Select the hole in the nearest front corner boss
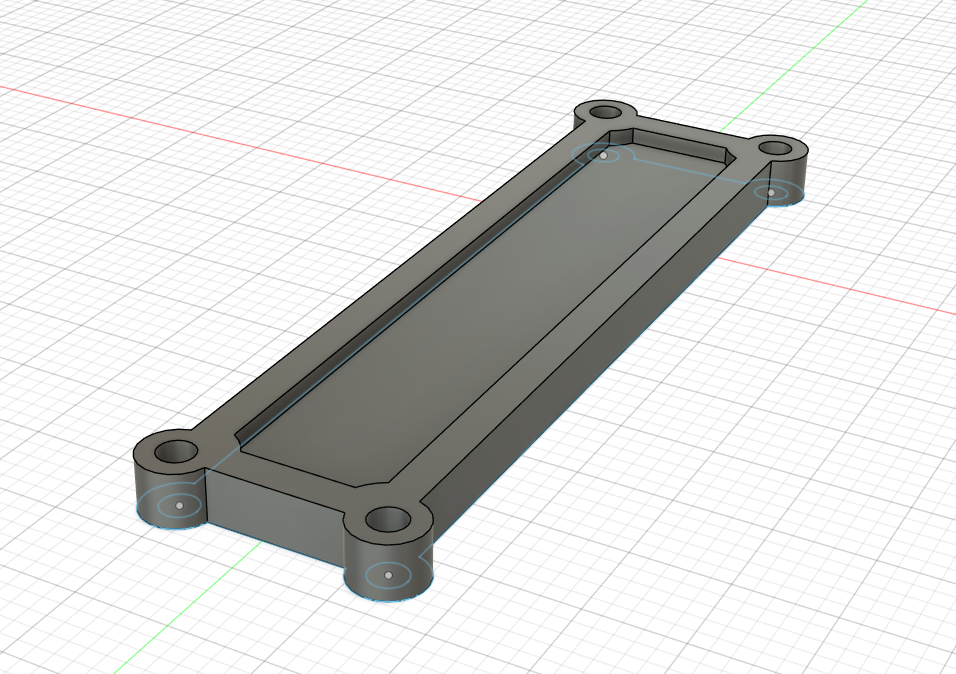956x674 pixels. click(388, 520)
